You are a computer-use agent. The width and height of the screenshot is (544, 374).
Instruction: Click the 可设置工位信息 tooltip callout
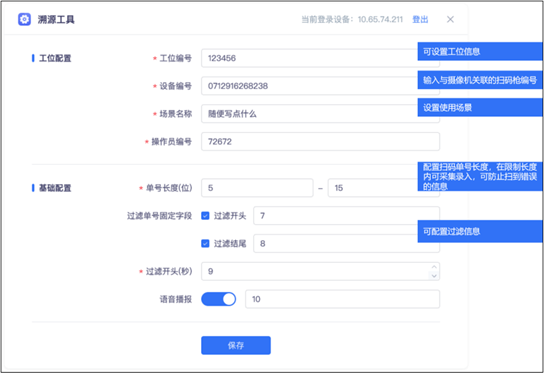click(x=480, y=52)
